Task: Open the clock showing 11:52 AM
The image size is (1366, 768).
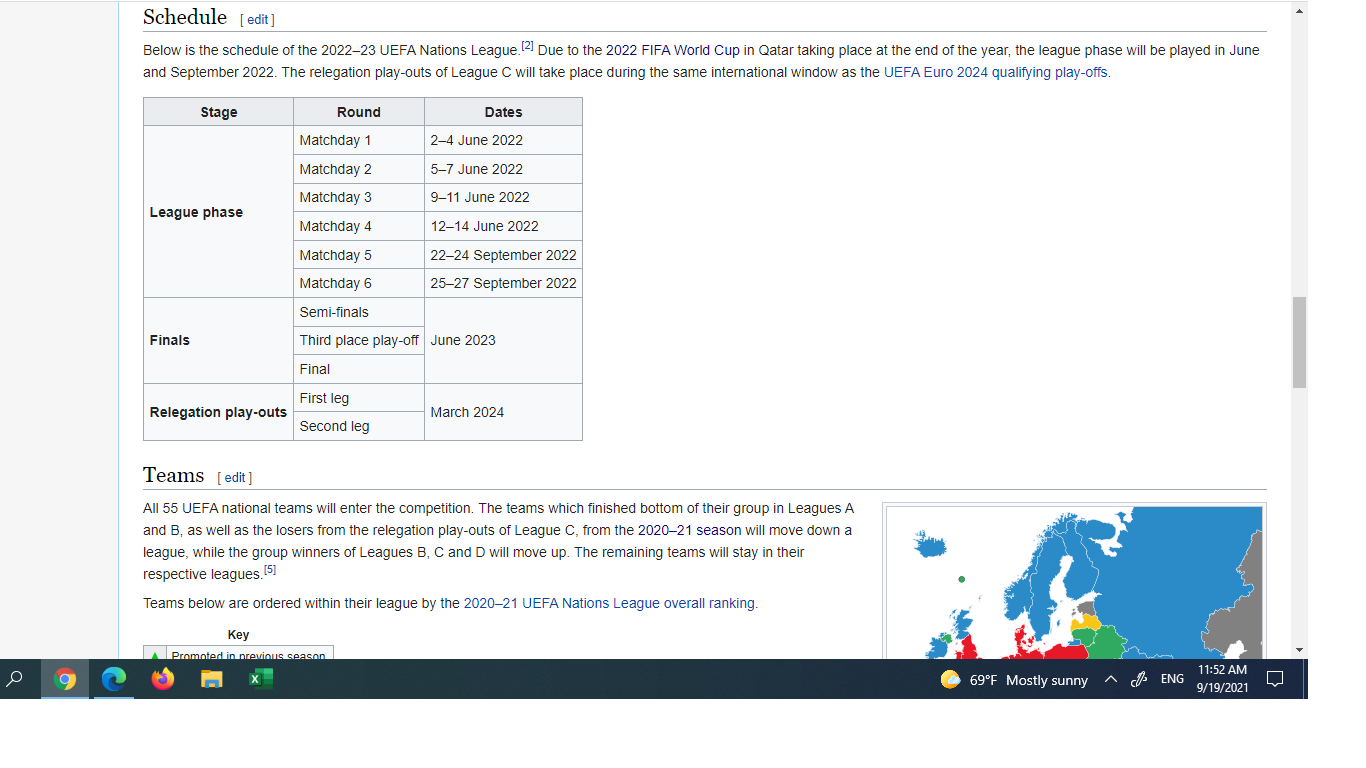Action: (1222, 679)
